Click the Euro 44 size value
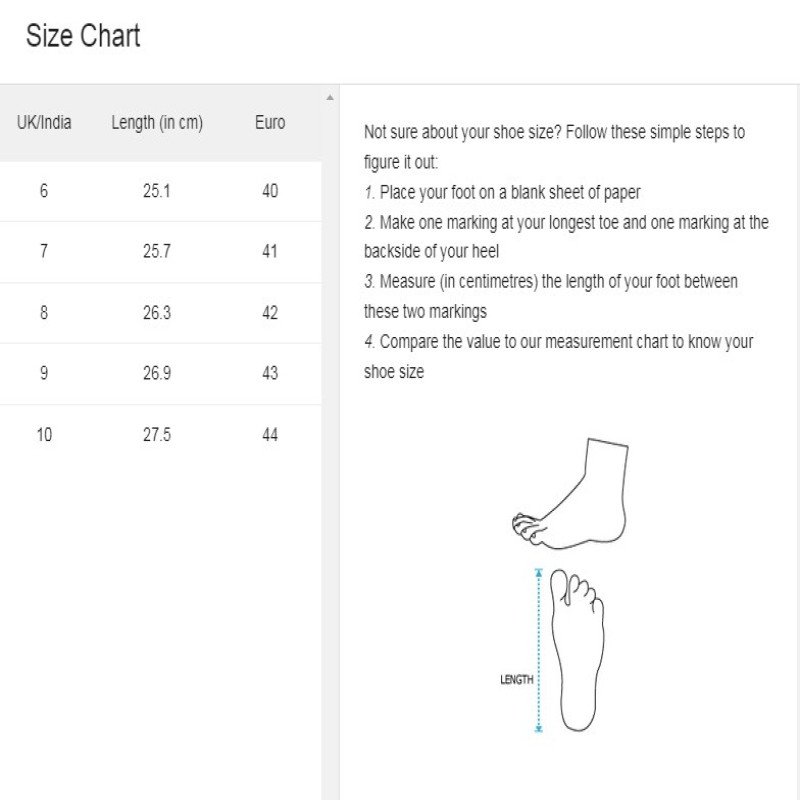 pyautogui.click(x=270, y=435)
